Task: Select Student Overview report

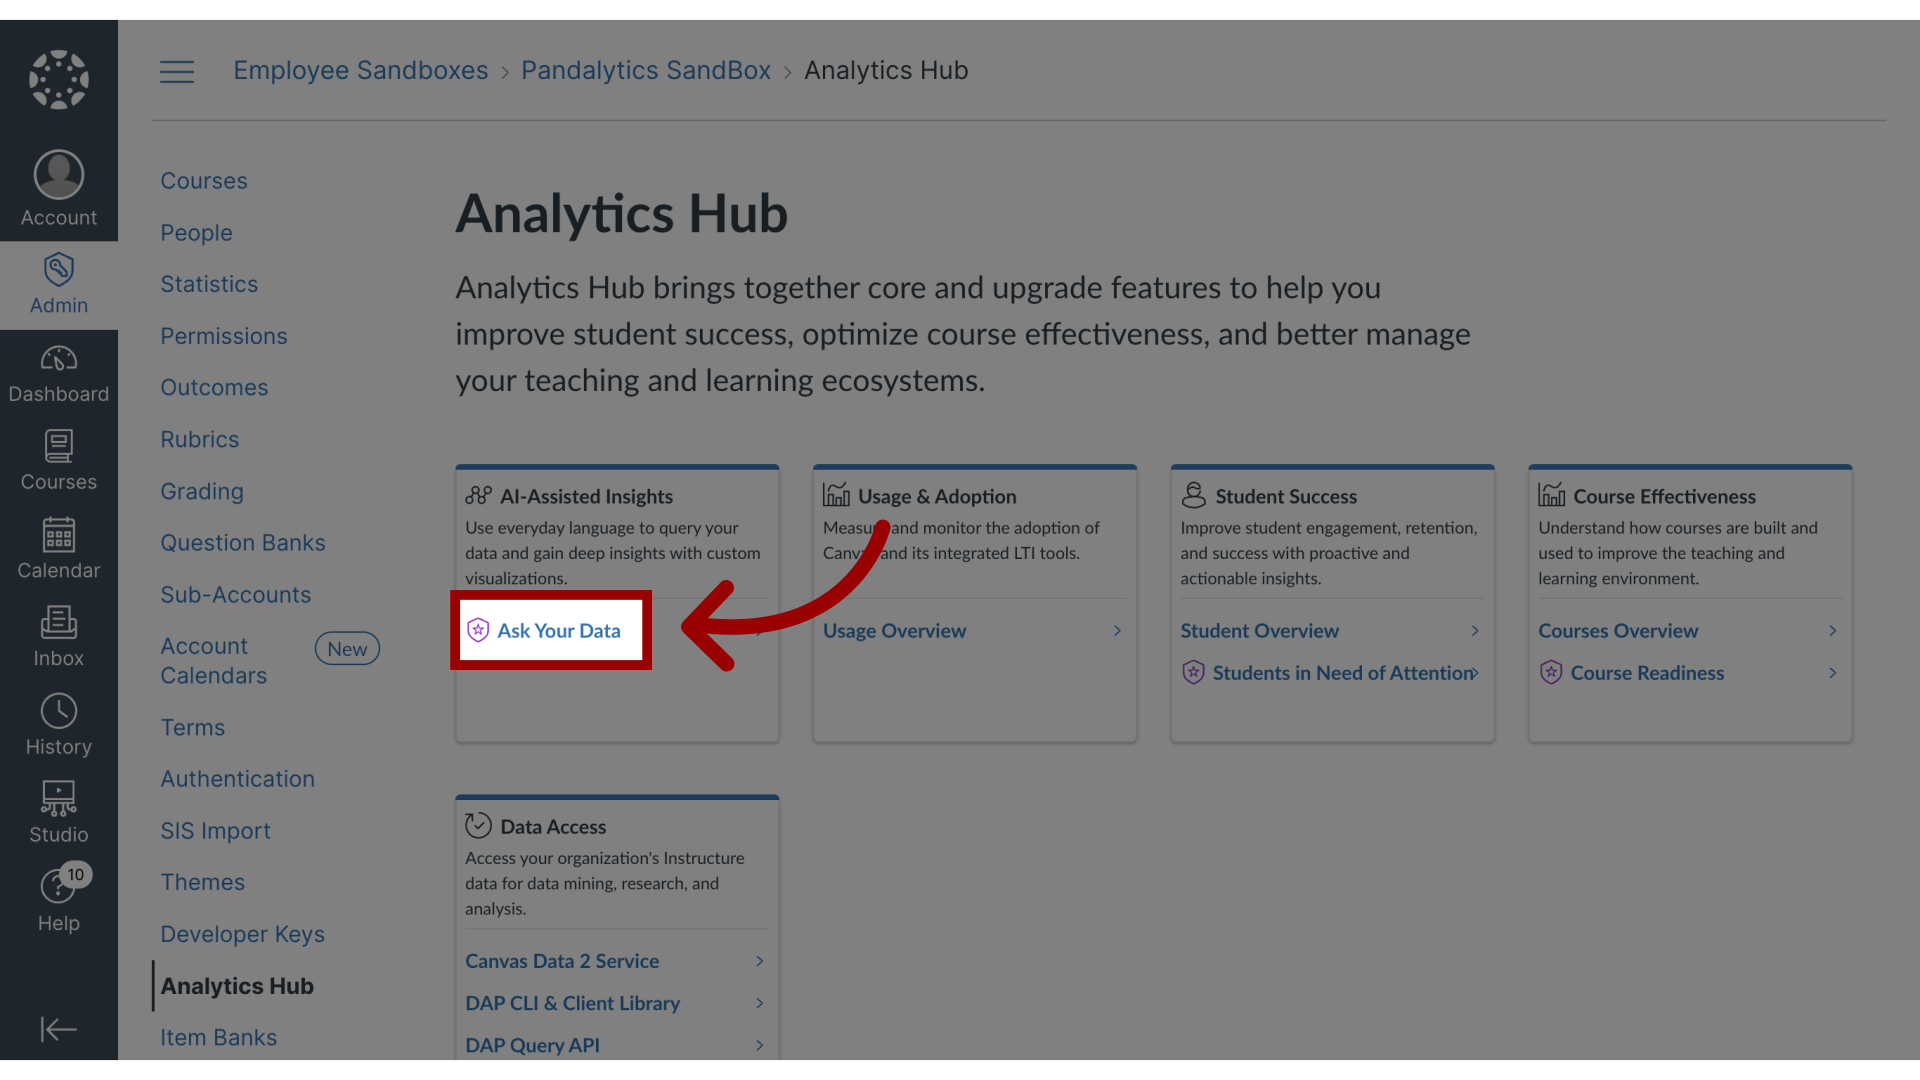Action: pos(1259,629)
